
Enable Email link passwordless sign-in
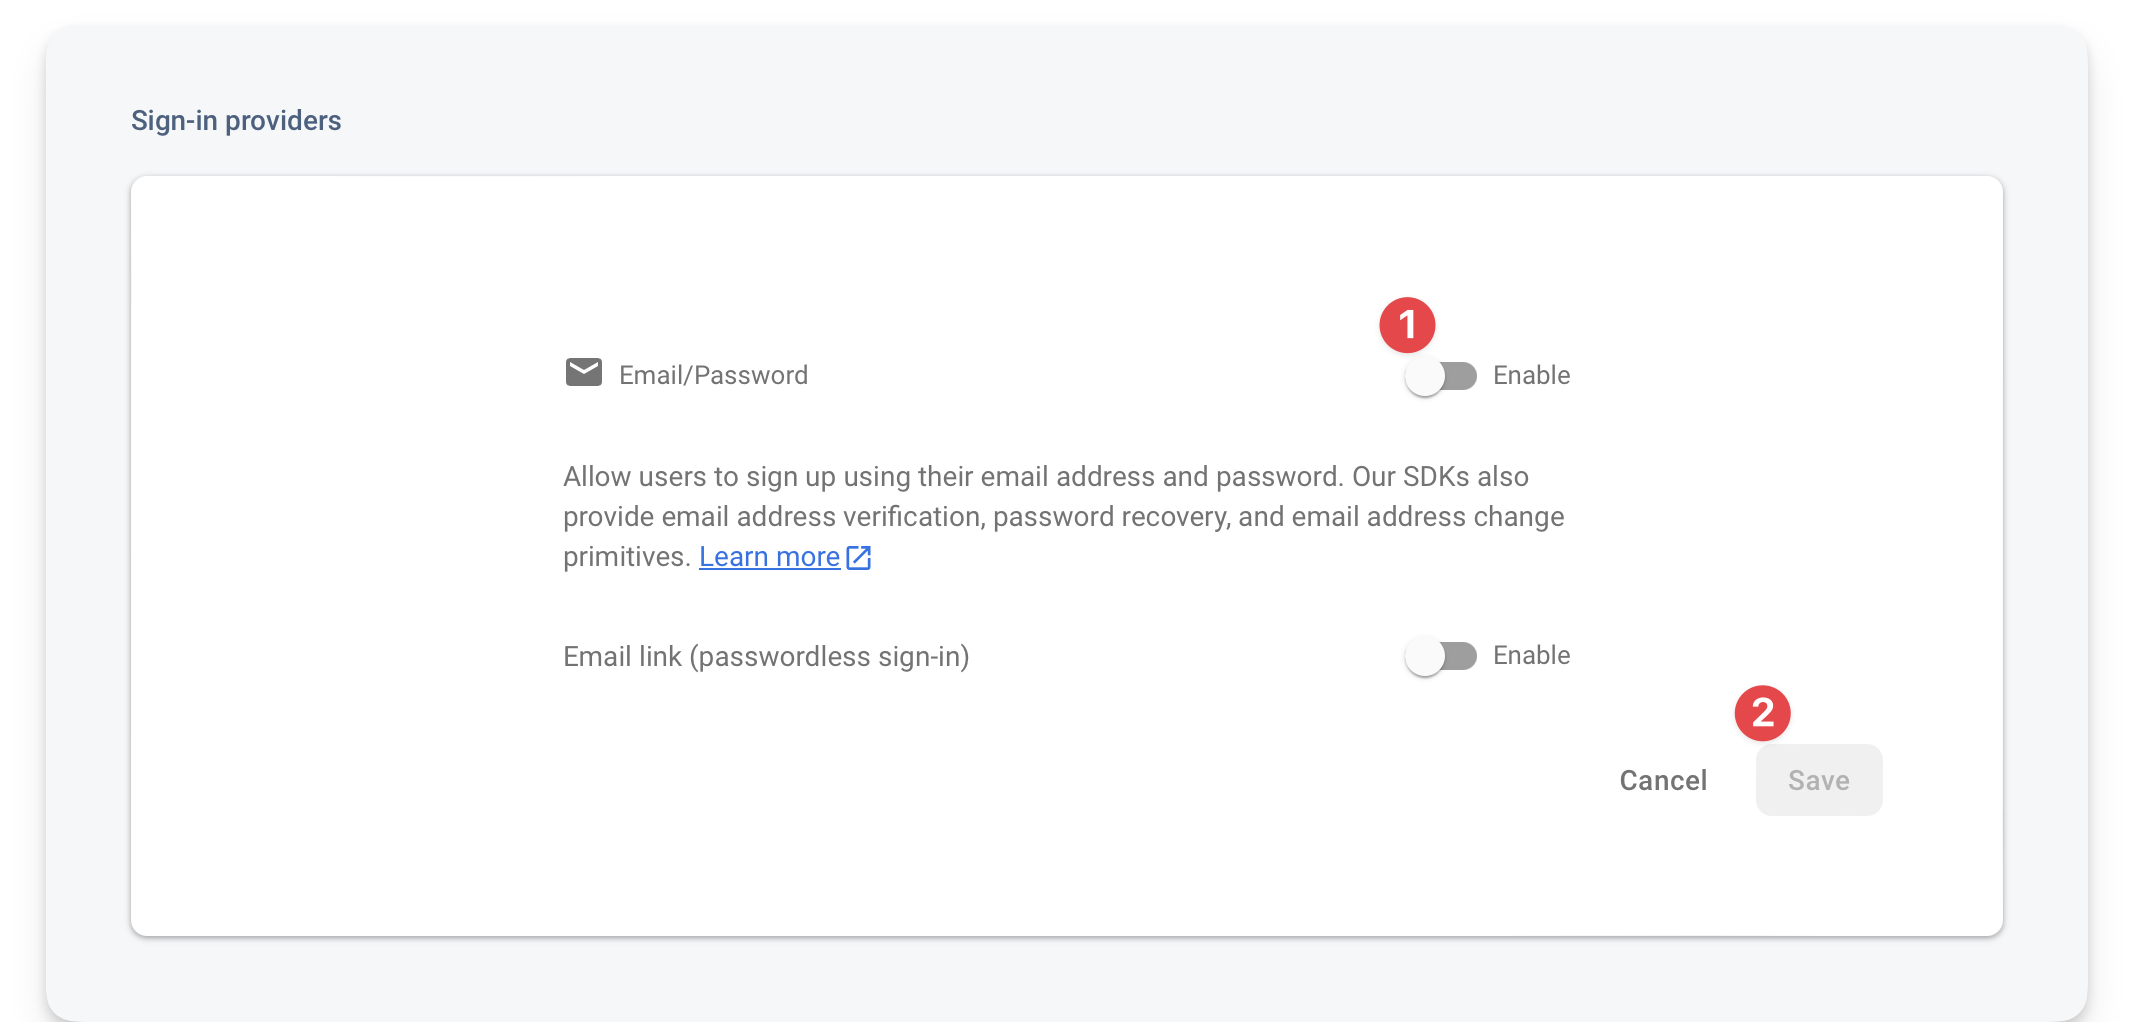(1440, 655)
